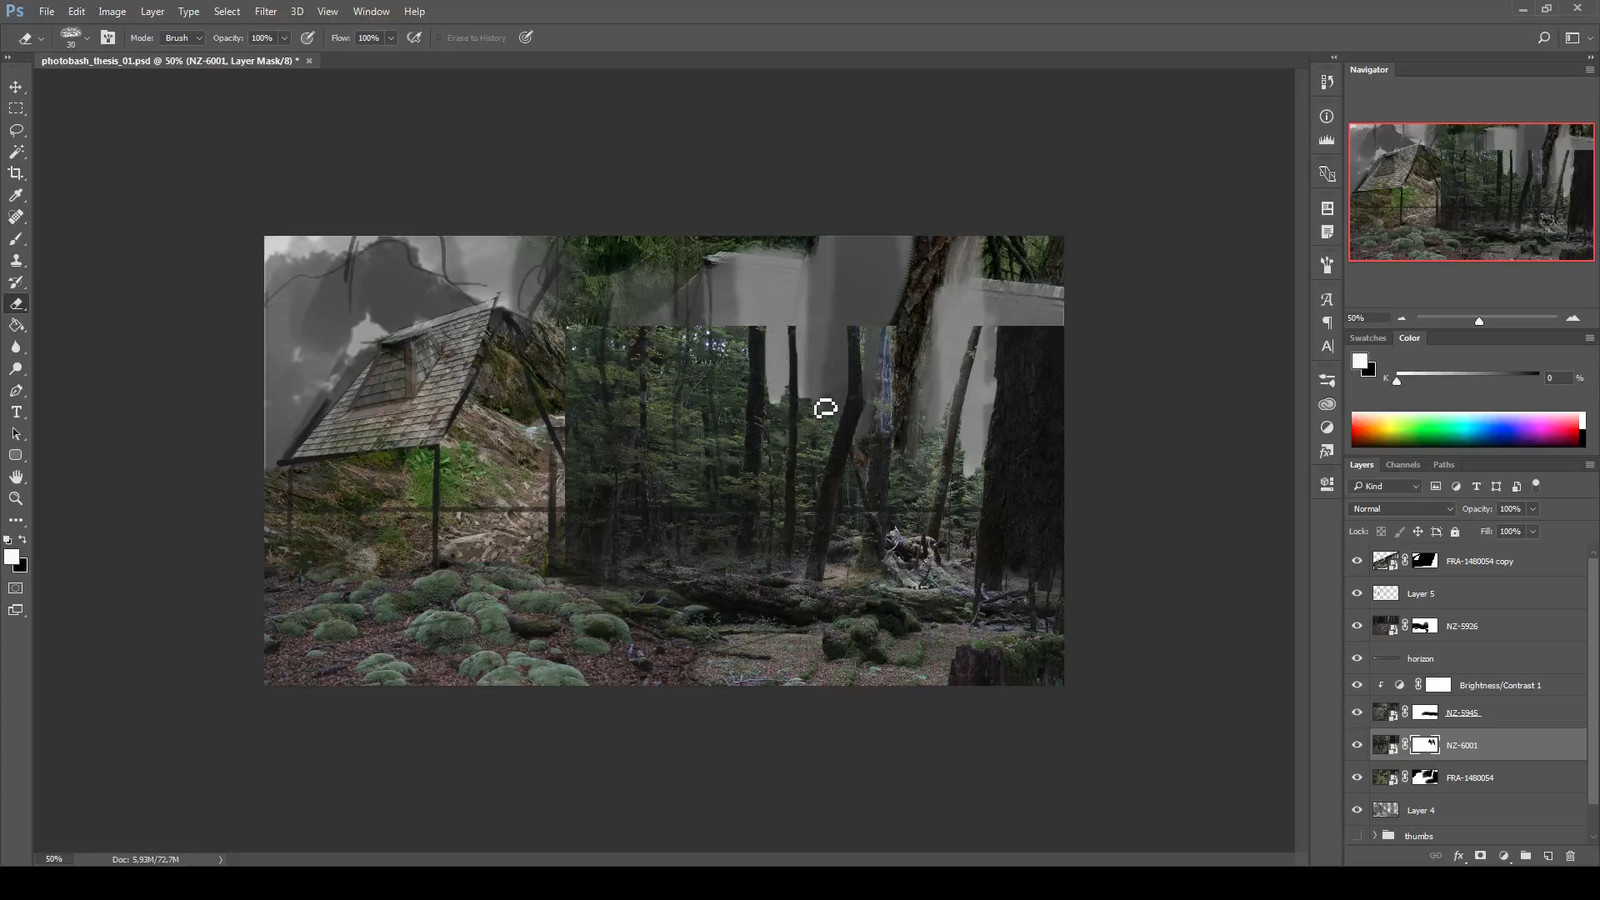Open the Window menu
The image size is (1600, 900).
point(371,11)
